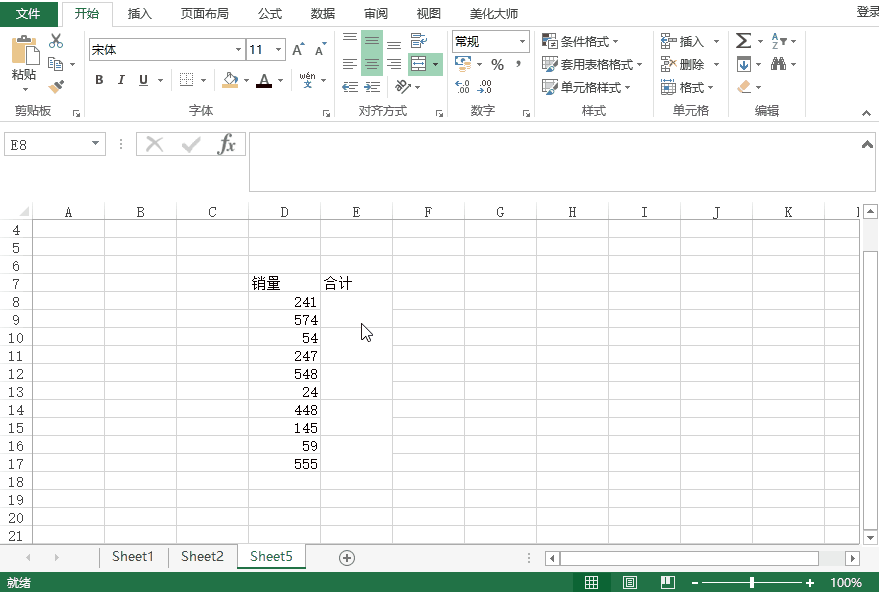Image resolution: width=879 pixels, height=592 pixels.
Task: Click the Increase Font Size icon
Action: [298, 49]
